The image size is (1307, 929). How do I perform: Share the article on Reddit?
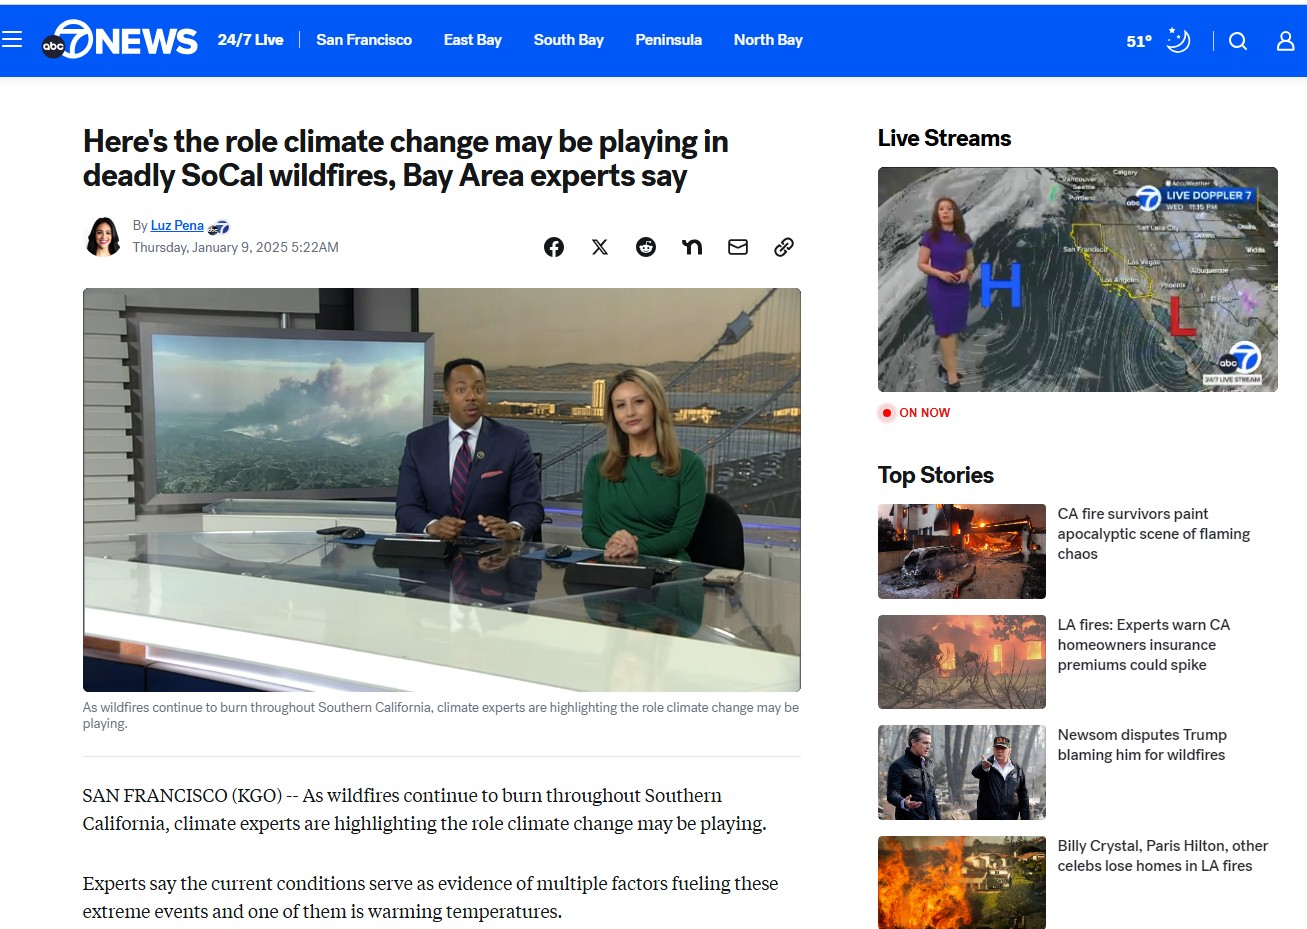[646, 247]
